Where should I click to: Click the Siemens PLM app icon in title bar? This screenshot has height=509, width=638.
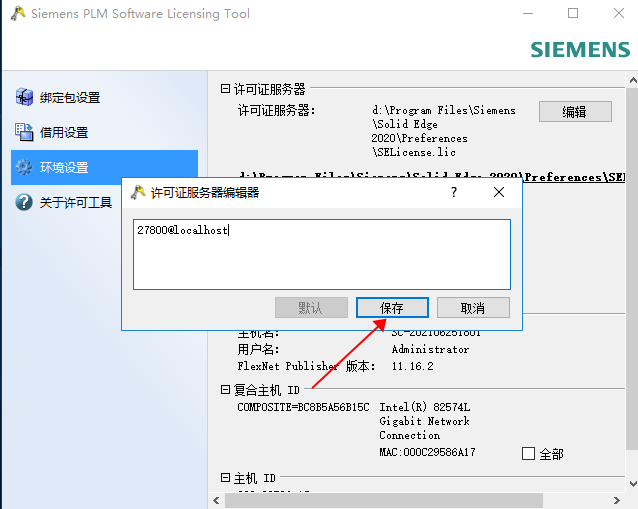click(15, 14)
